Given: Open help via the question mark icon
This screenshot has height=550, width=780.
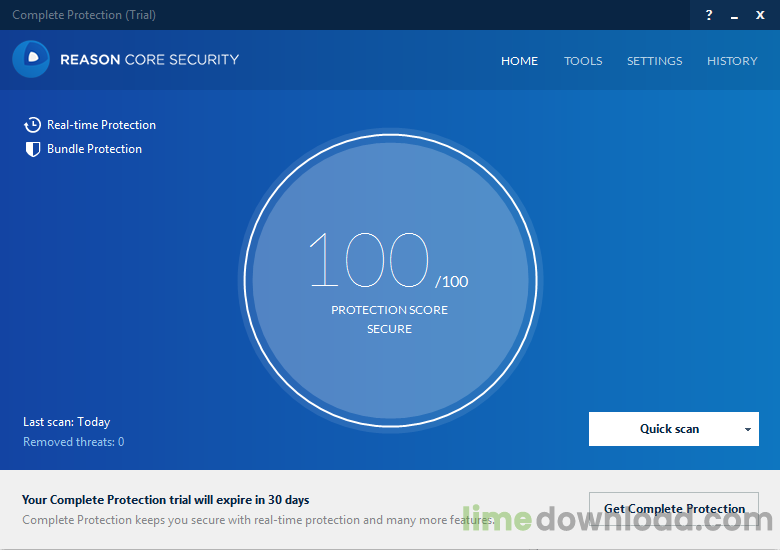Looking at the screenshot, I should point(709,15).
